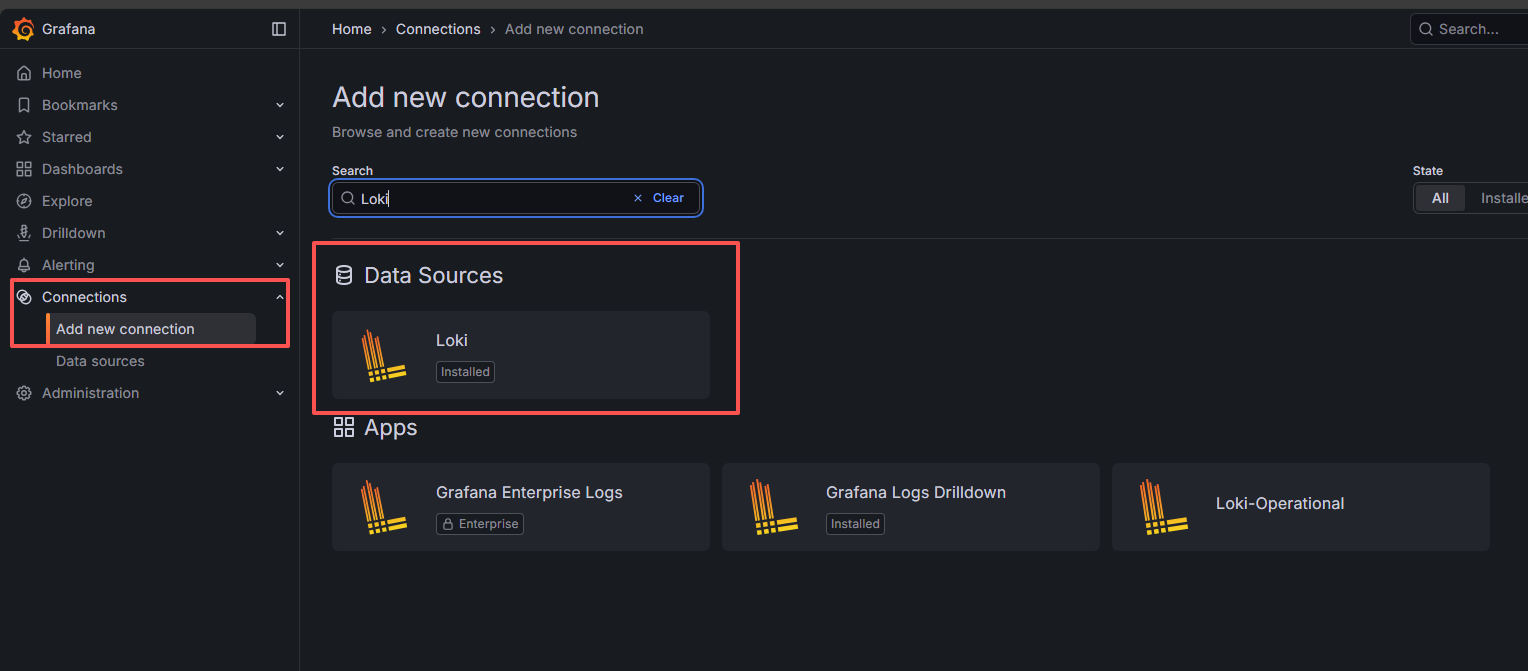Expand the Bookmarks section chevron
Screen dimensions: 1528x671
coord(280,105)
